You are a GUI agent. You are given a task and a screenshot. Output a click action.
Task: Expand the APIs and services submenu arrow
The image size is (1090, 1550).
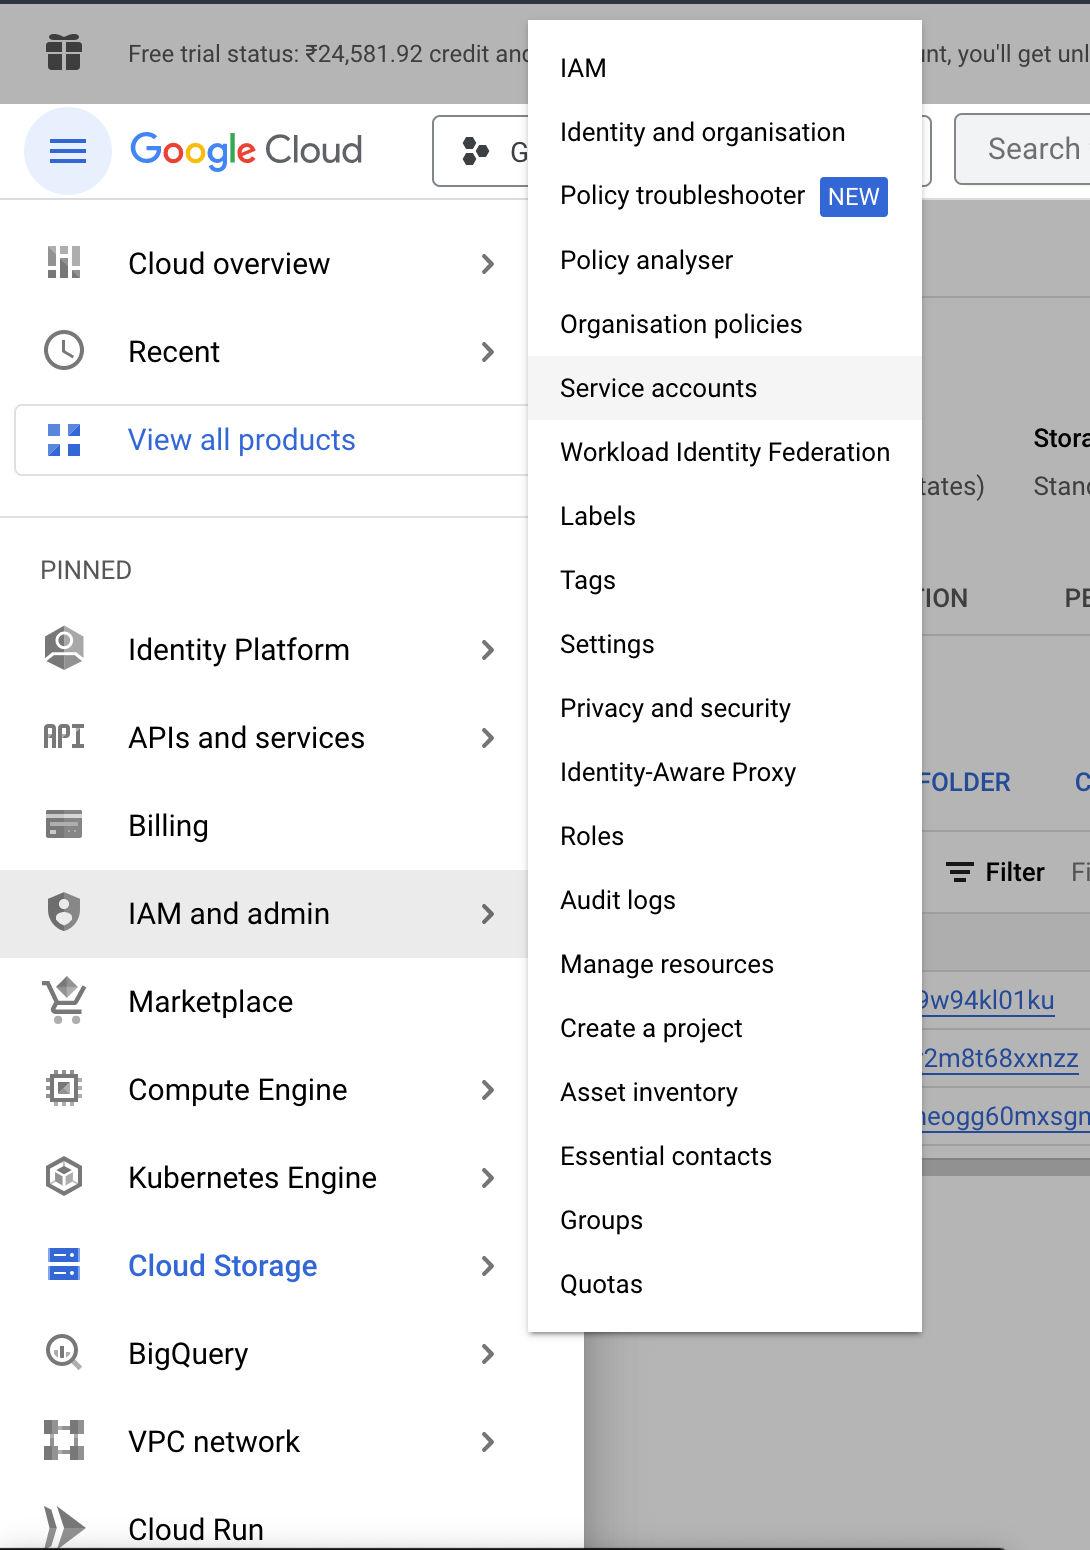[x=488, y=738]
